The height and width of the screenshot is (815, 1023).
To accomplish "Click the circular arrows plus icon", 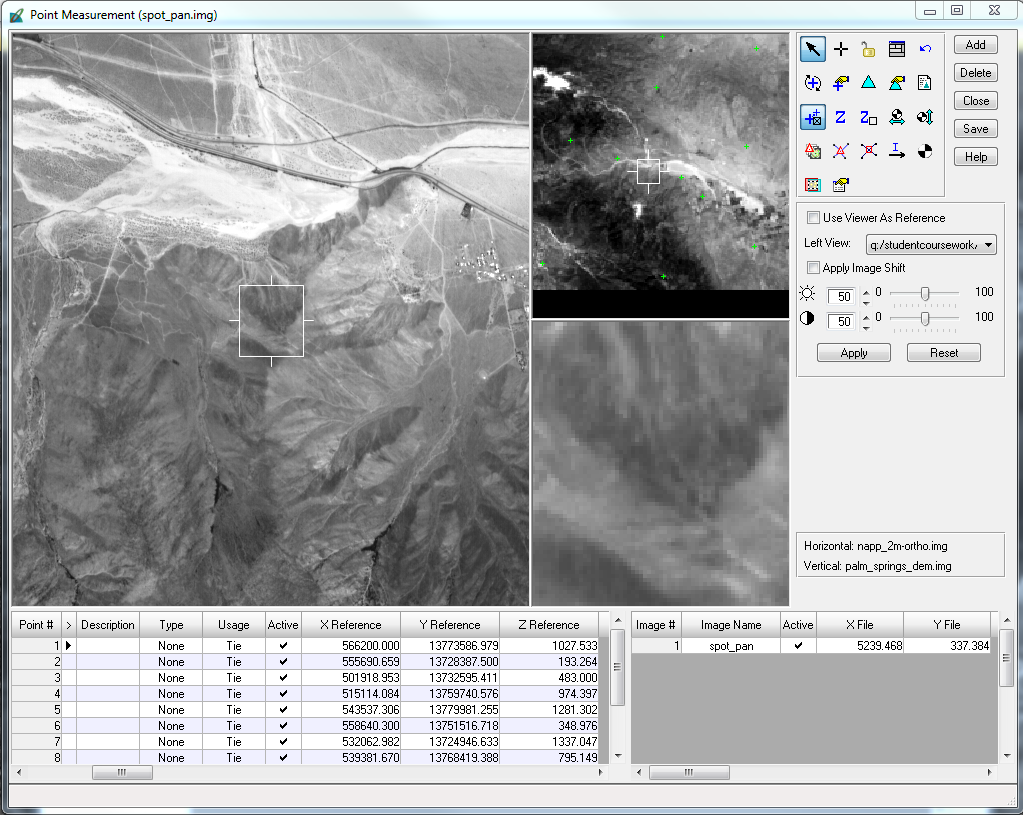I will (x=812, y=83).
